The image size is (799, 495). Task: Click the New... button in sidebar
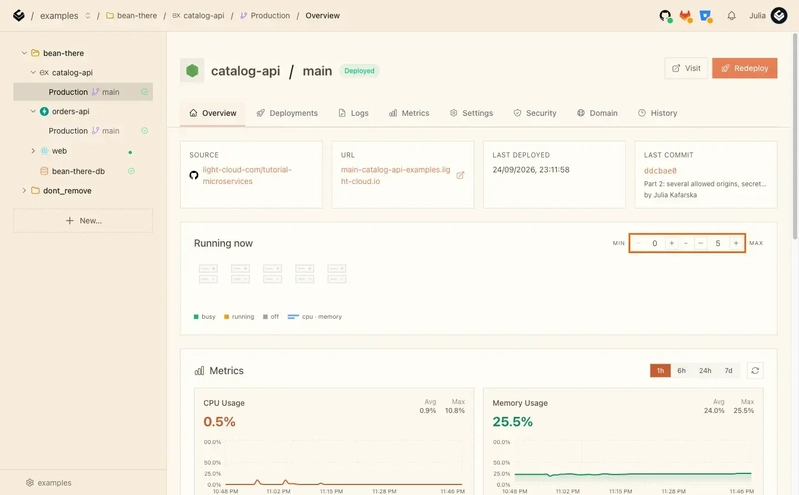coord(83,221)
